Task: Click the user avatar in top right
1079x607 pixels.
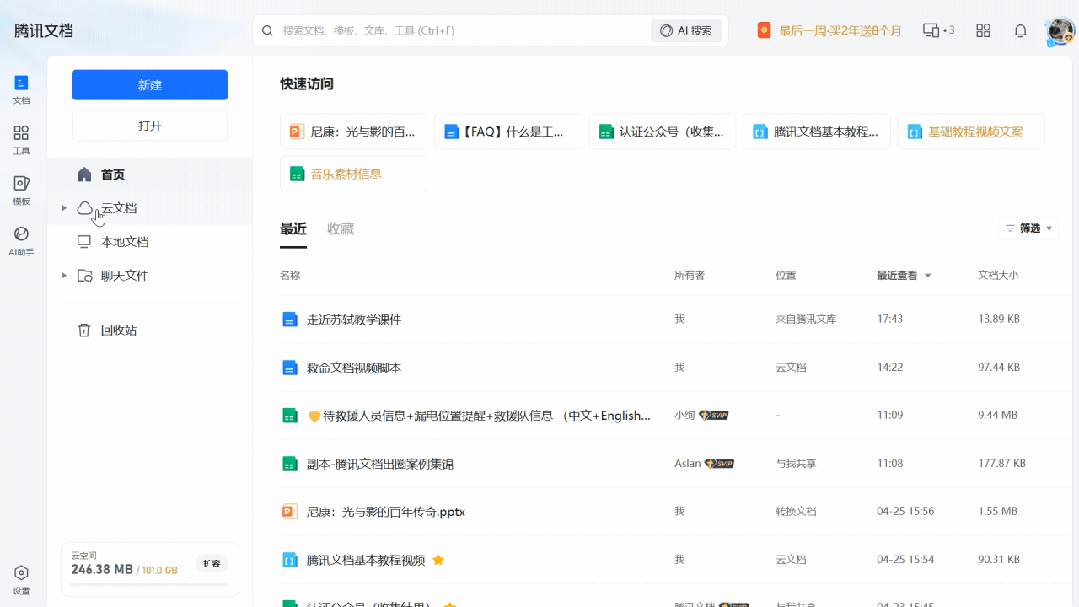Action: click(x=1059, y=31)
